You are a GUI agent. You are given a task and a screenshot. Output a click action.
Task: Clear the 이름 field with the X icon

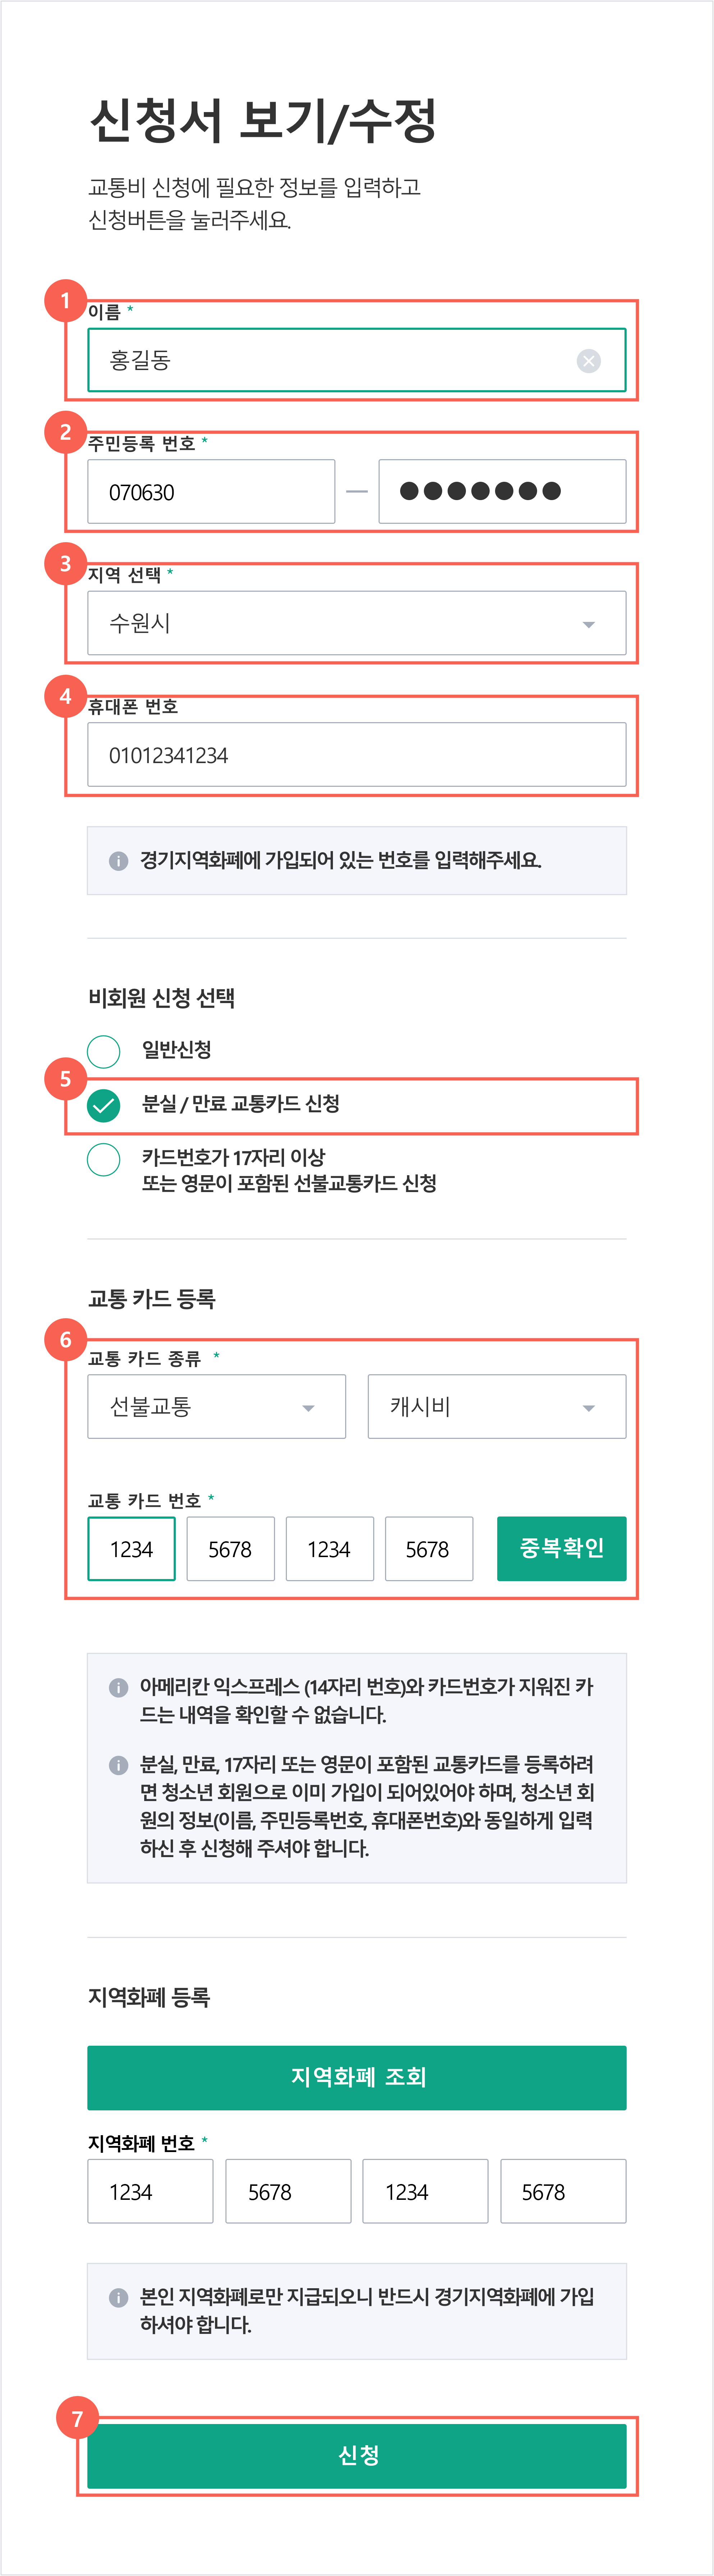click(589, 361)
